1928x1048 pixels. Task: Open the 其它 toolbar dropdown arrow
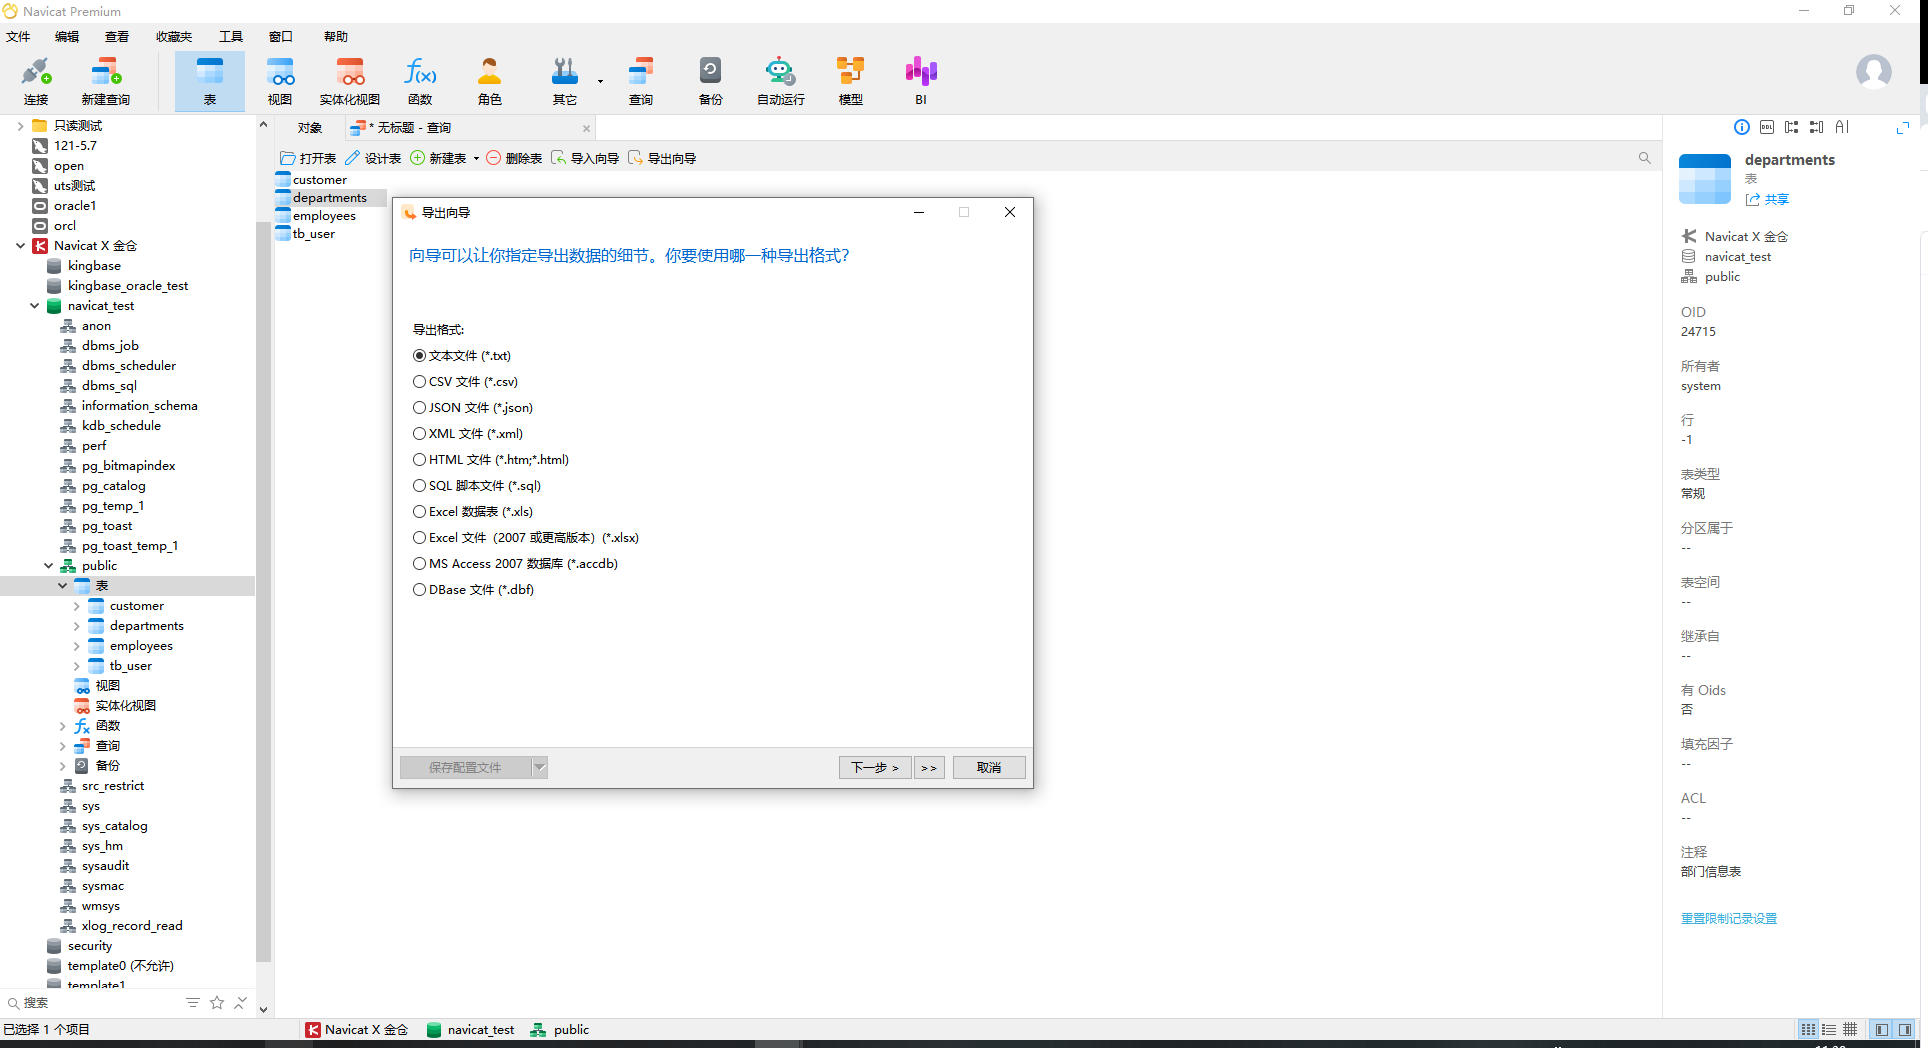click(600, 81)
